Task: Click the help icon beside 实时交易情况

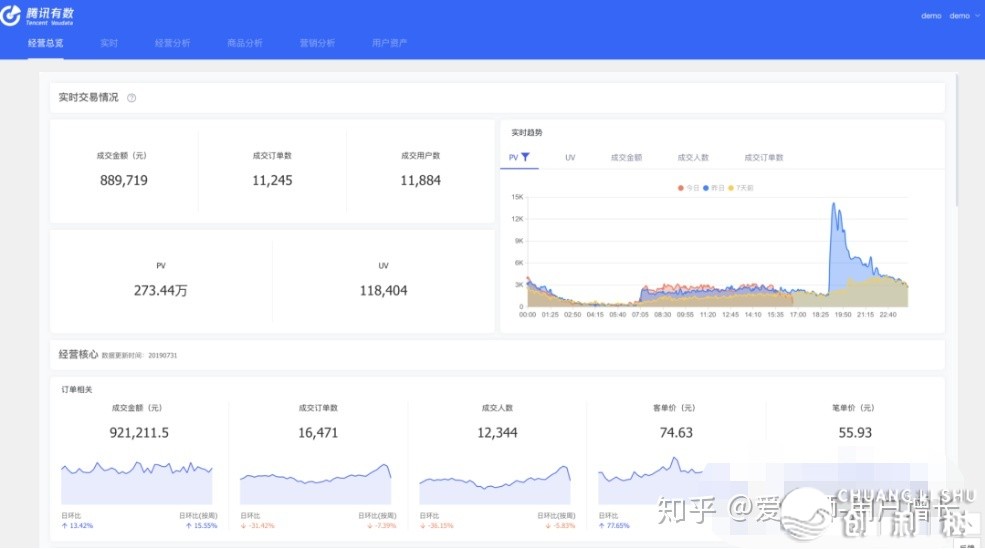Action: [x=131, y=98]
